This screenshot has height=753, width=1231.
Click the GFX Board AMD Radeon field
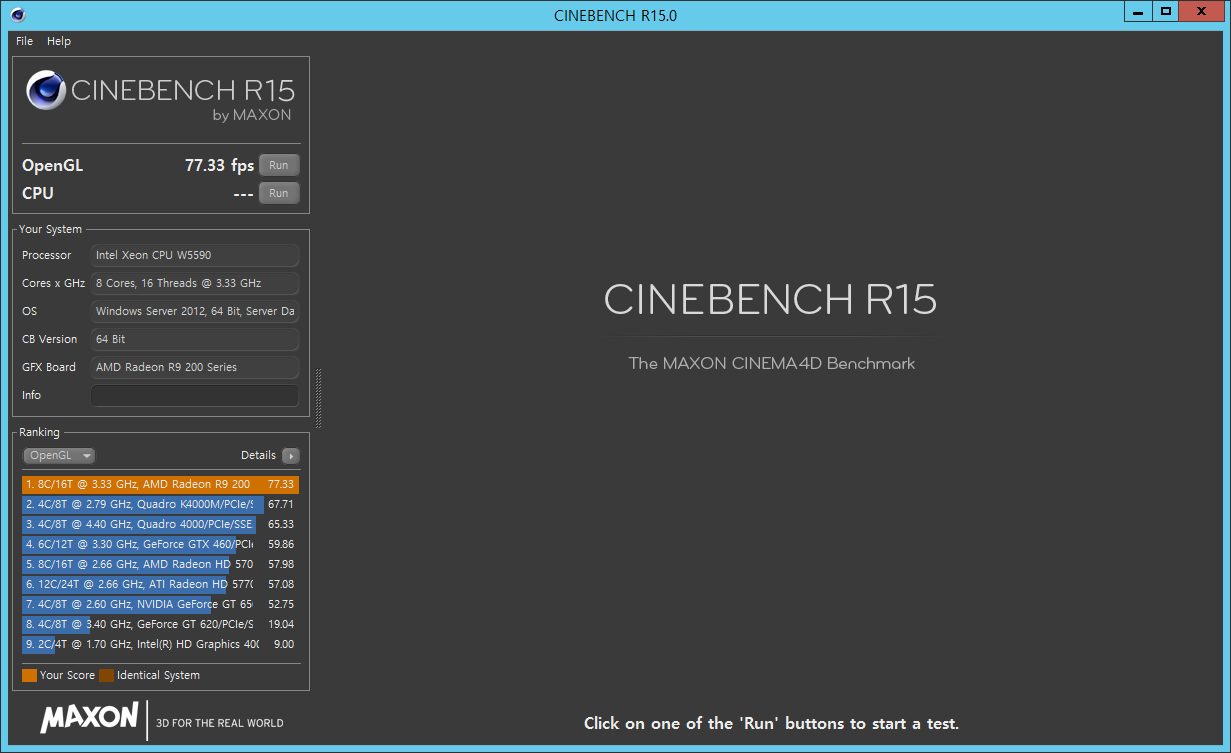coord(195,367)
